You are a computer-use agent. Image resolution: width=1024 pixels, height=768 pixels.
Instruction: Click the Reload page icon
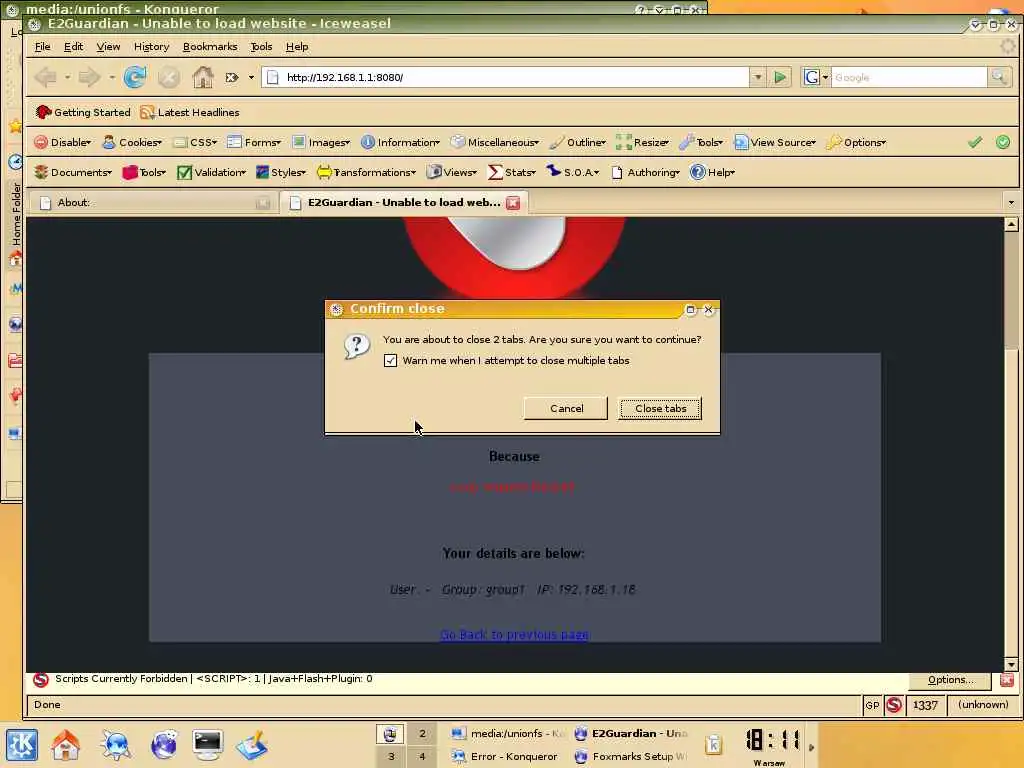[135, 77]
